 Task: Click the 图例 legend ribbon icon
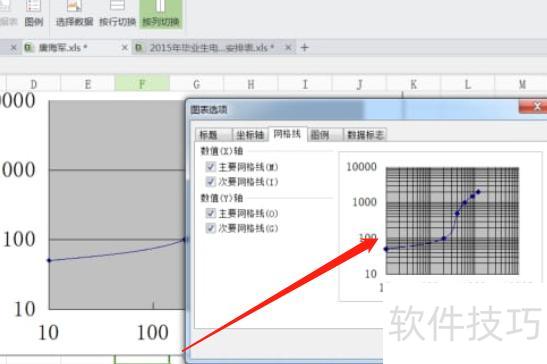[33, 14]
